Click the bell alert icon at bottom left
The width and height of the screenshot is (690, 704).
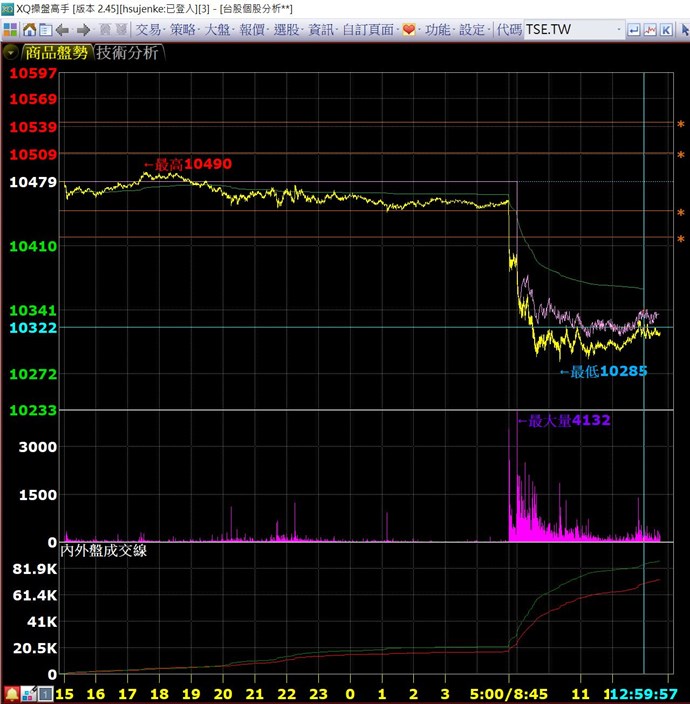[x=11, y=693]
